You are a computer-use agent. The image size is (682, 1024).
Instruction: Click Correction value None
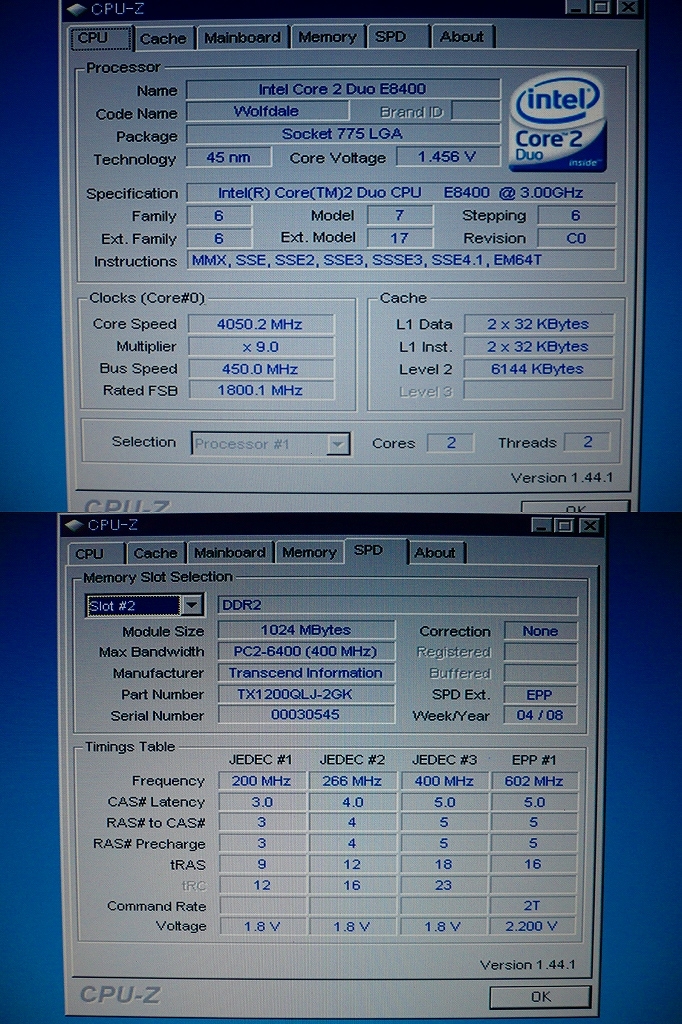[540, 632]
